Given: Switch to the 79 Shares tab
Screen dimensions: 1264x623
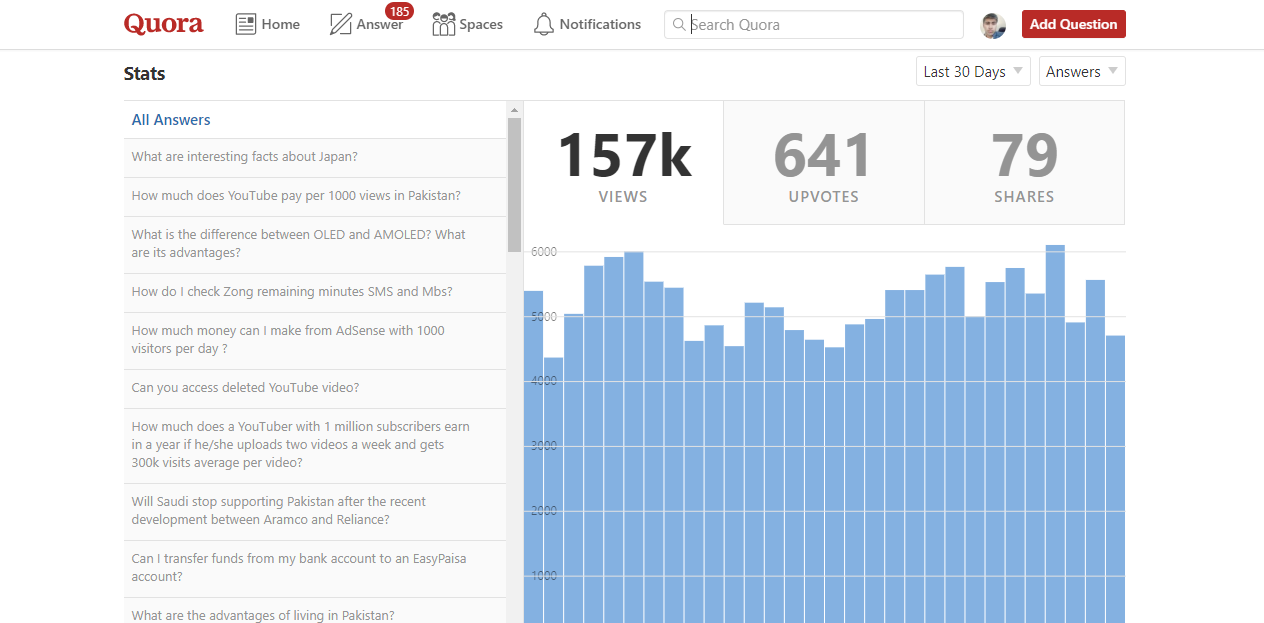Looking at the screenshot, I should point(1024,162).
